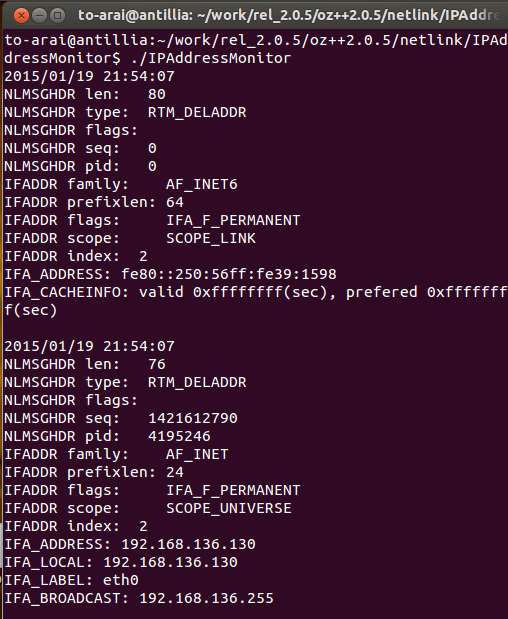Click the fe80::250:56ff:fe39:1598 address
The image size is (508, 619).
coord(229,274)
